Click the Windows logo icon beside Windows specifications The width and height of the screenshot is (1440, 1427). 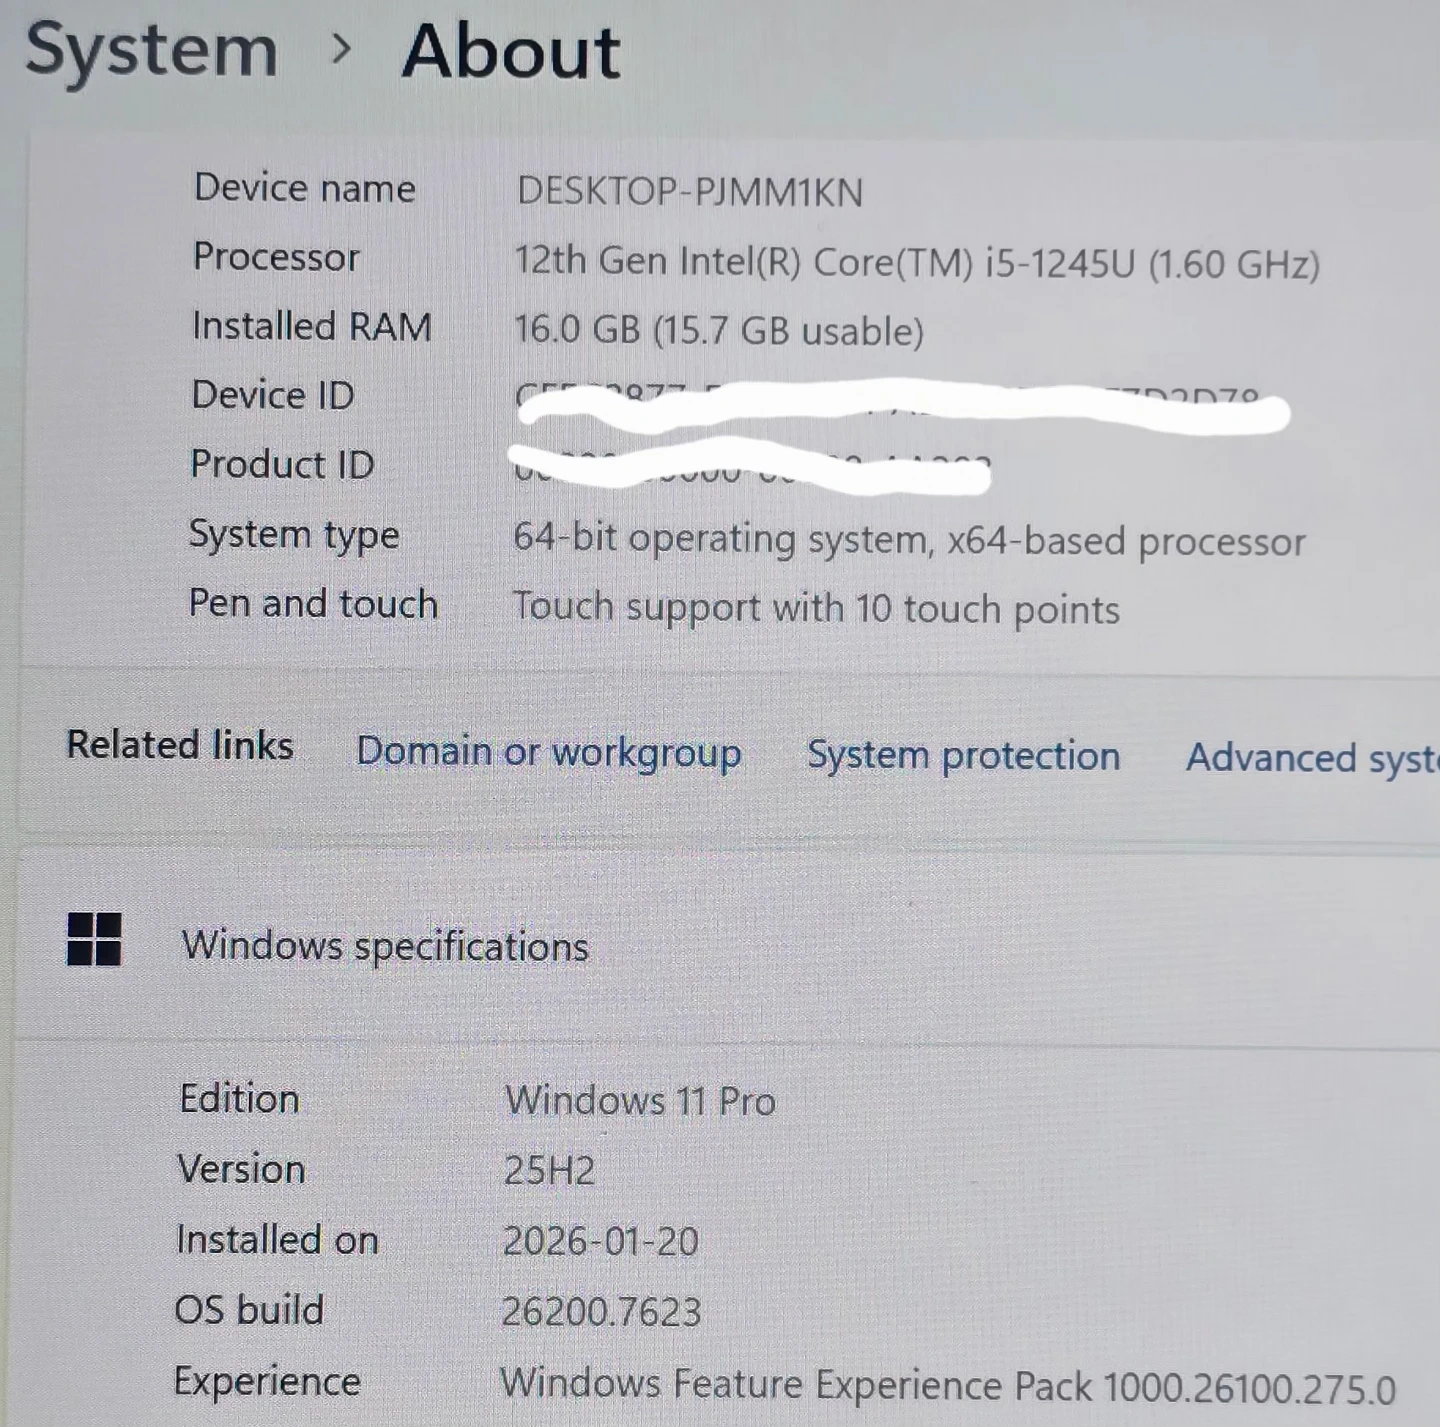94,939
